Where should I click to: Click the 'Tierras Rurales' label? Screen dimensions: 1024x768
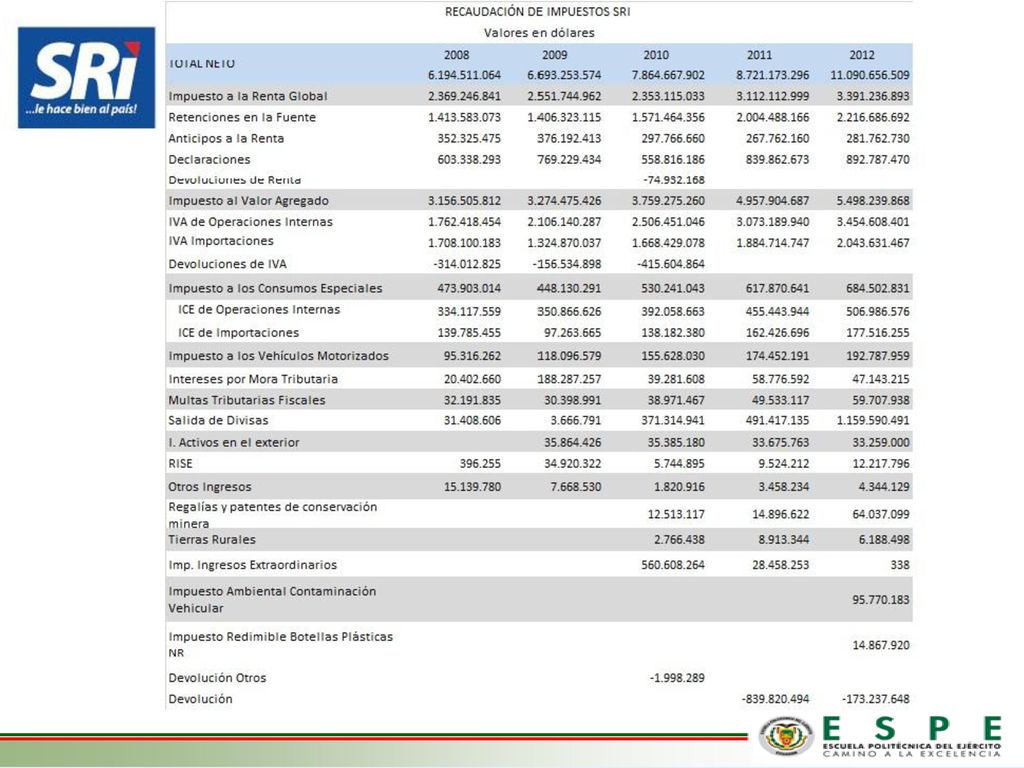[x=212, y=540]
